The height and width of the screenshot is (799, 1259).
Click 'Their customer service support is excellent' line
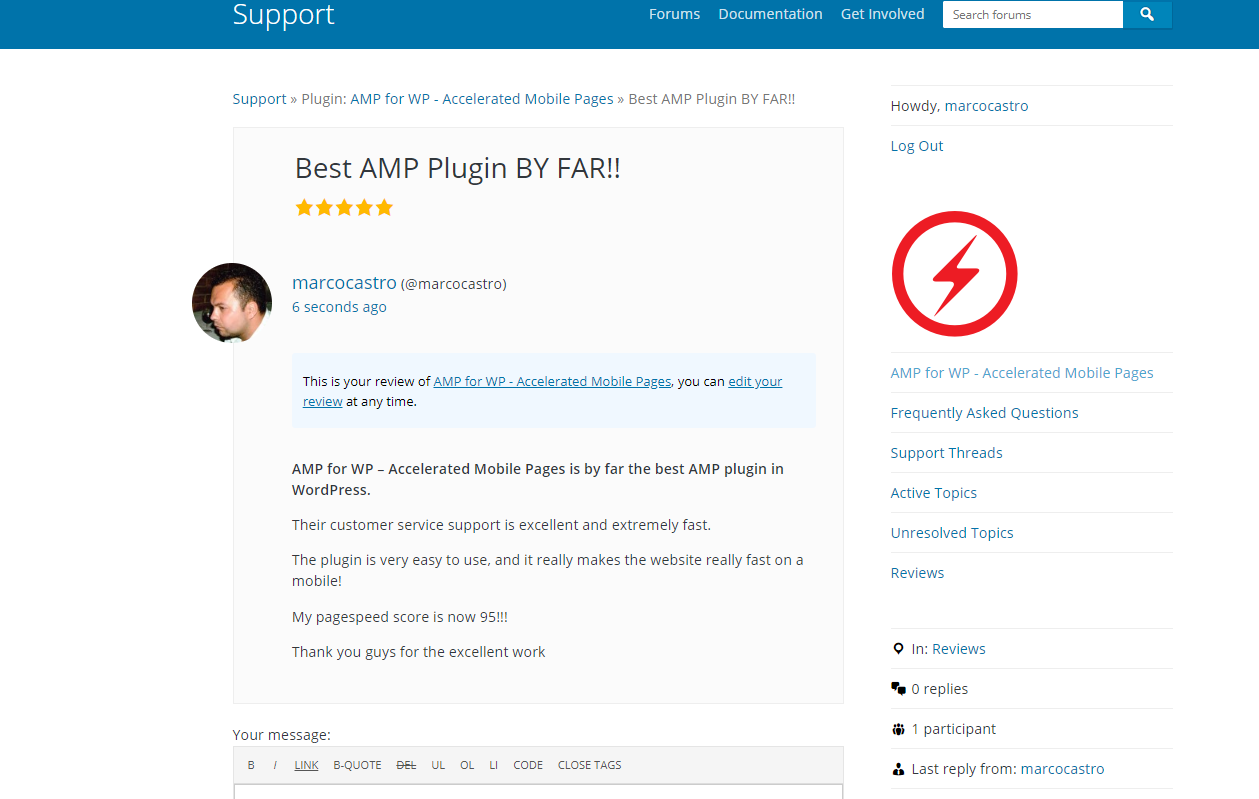(x=501, y=525)
